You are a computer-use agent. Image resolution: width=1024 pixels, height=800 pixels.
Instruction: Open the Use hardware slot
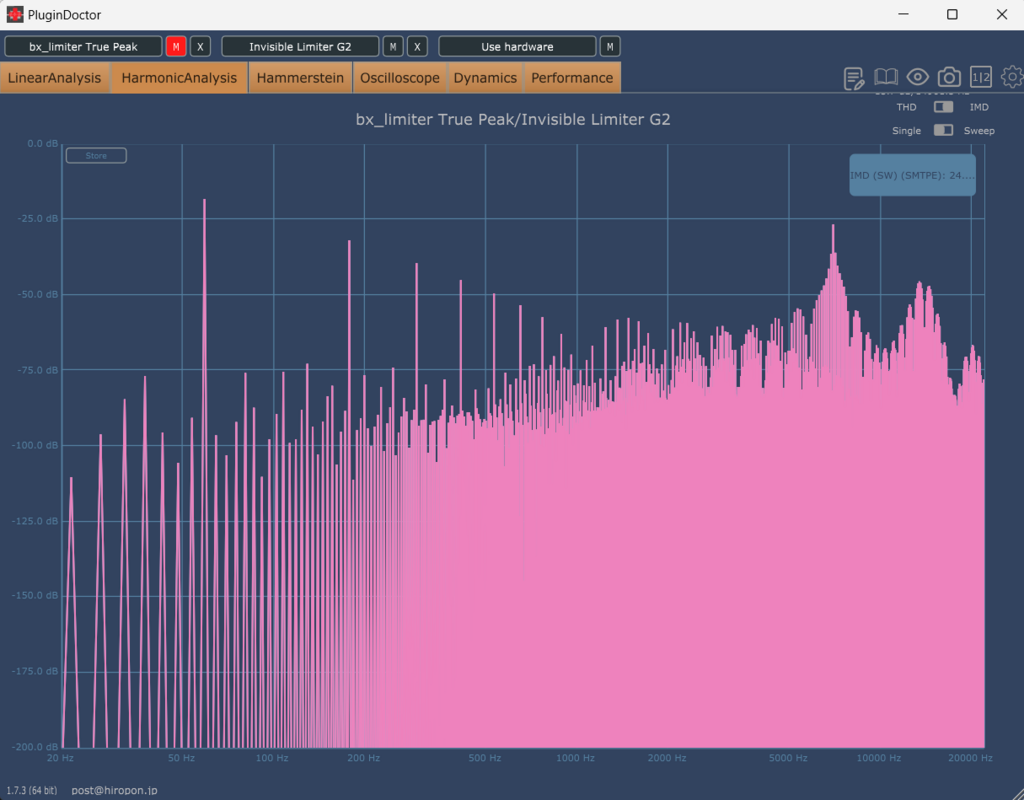pos(517,46)
